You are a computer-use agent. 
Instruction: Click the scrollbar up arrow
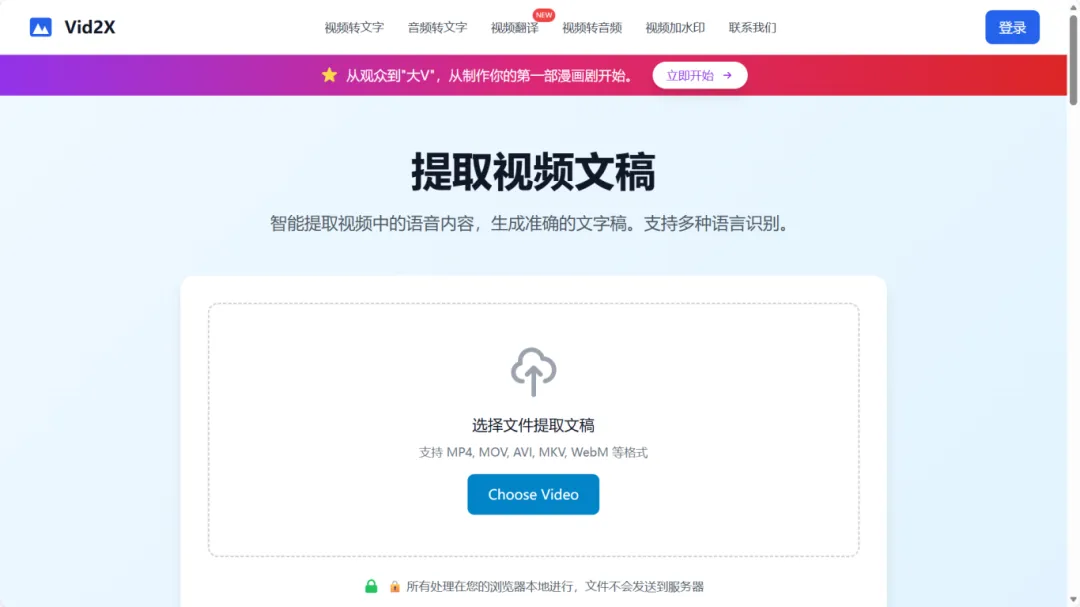tap(1073, 6)
